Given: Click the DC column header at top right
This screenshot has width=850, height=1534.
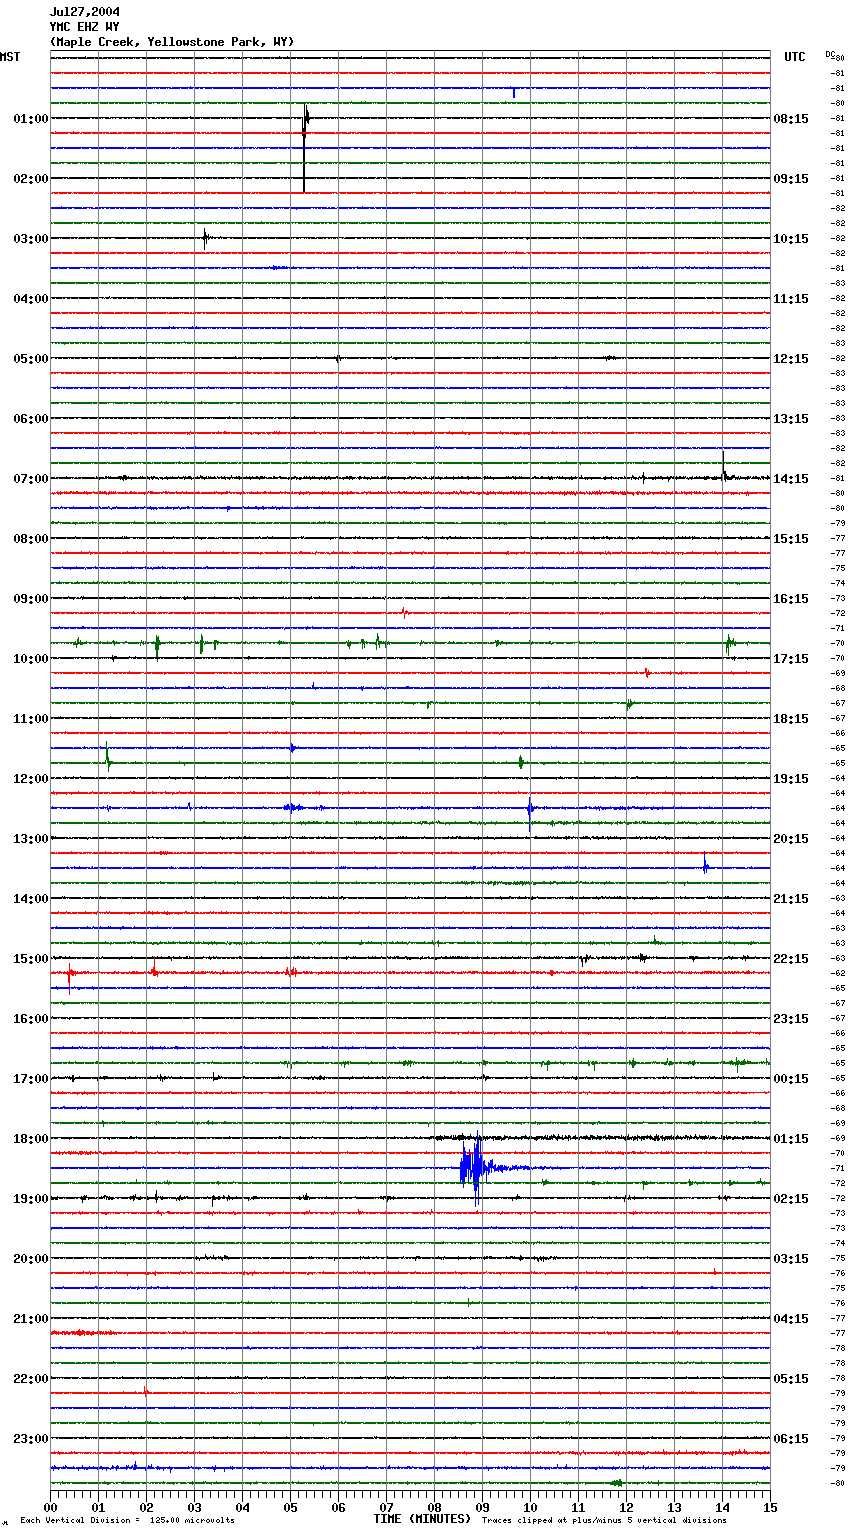Looking at the screenshot, I should click(x=830, y=54).
